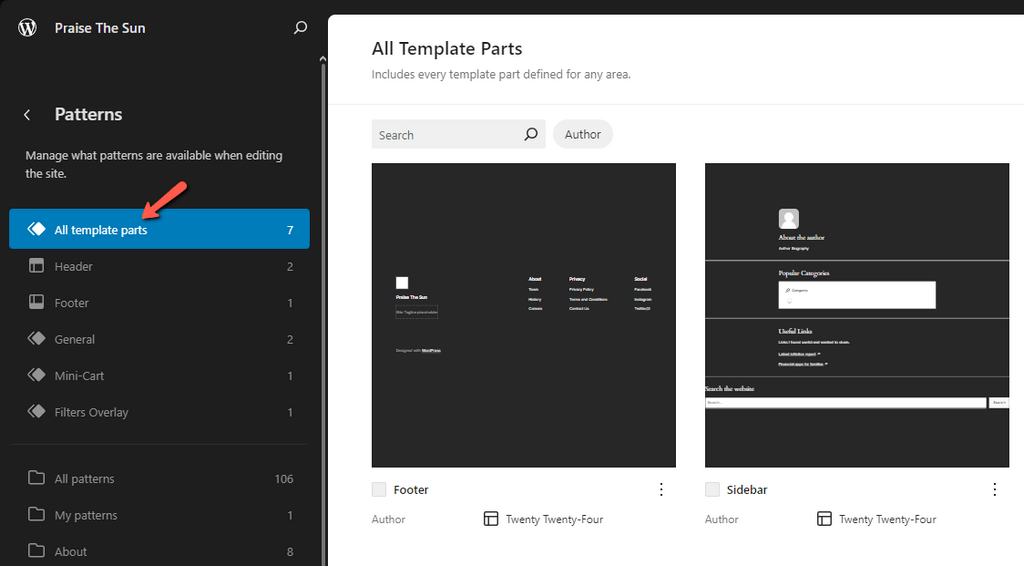Open the Mini-Cart template parts category
Viewport: 1024px width, 566px height.
pyautogui.click(x=79, y=376)
